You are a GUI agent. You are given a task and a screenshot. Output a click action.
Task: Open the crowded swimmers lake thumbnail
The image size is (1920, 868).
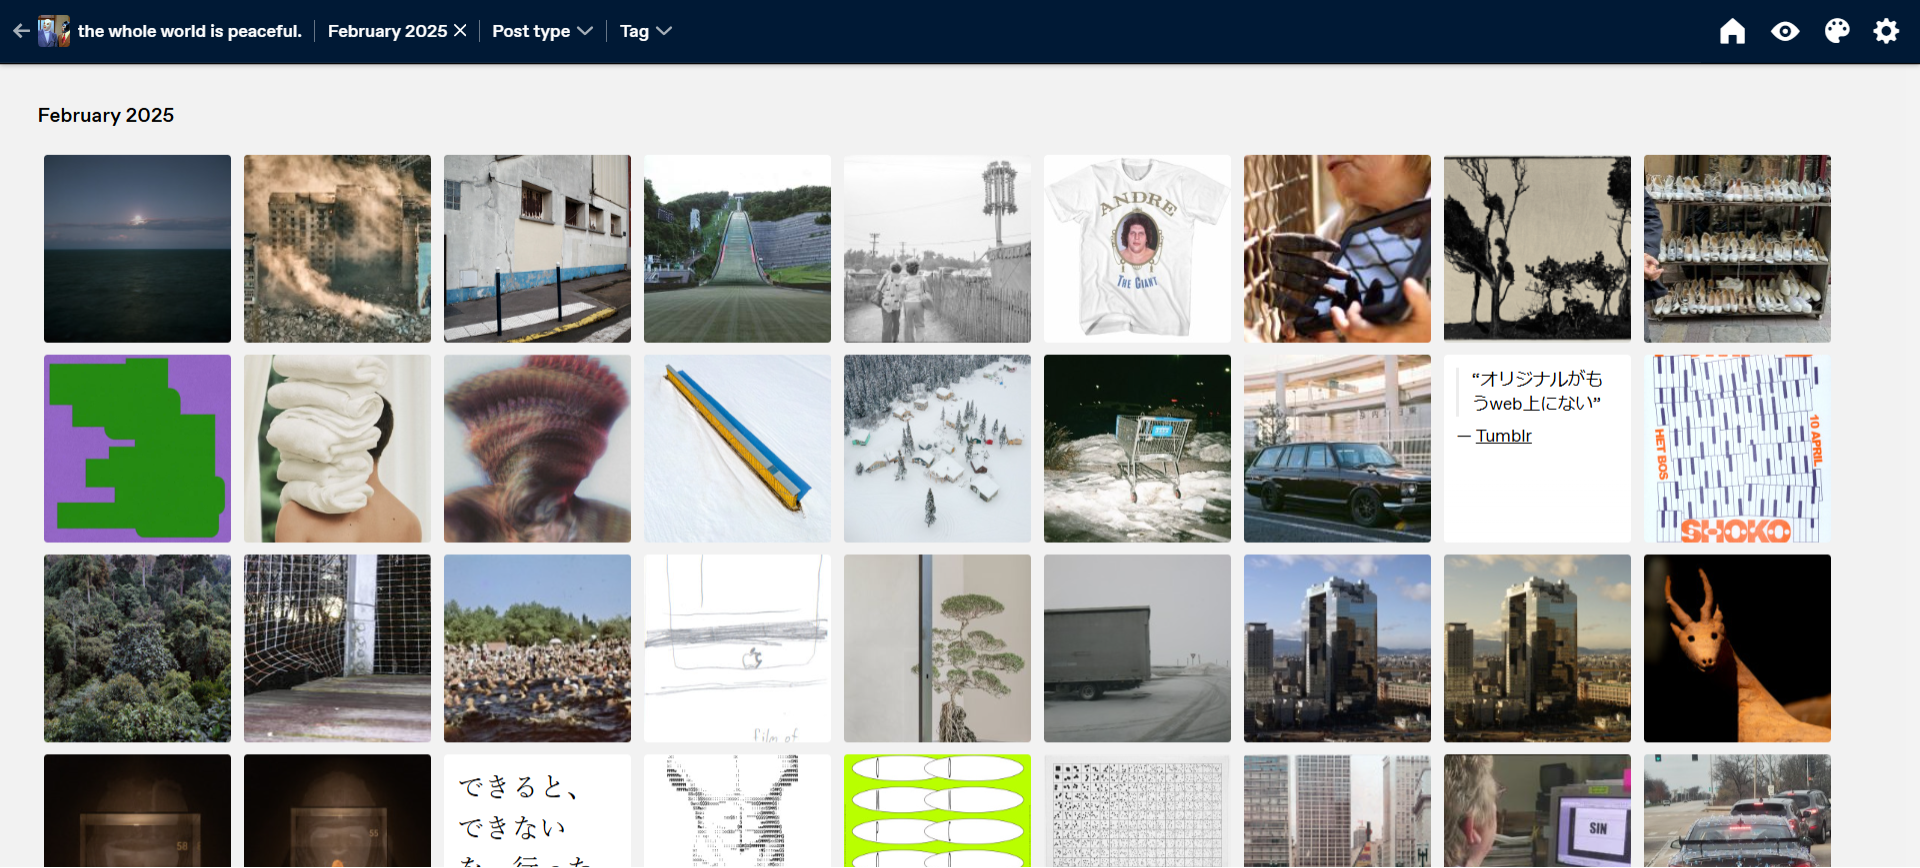pos(537,649)
